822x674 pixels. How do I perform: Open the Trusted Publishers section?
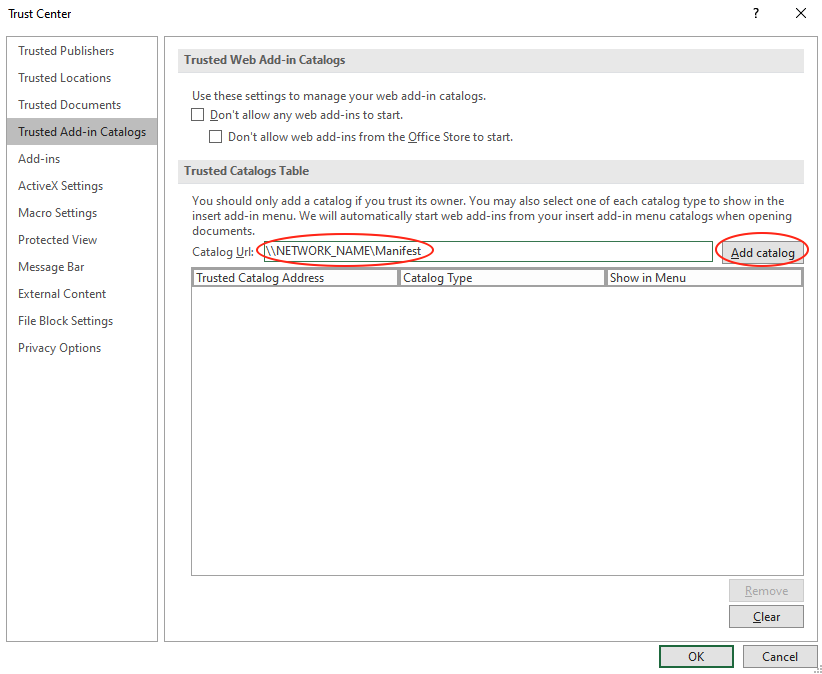[x=66, y=51]
